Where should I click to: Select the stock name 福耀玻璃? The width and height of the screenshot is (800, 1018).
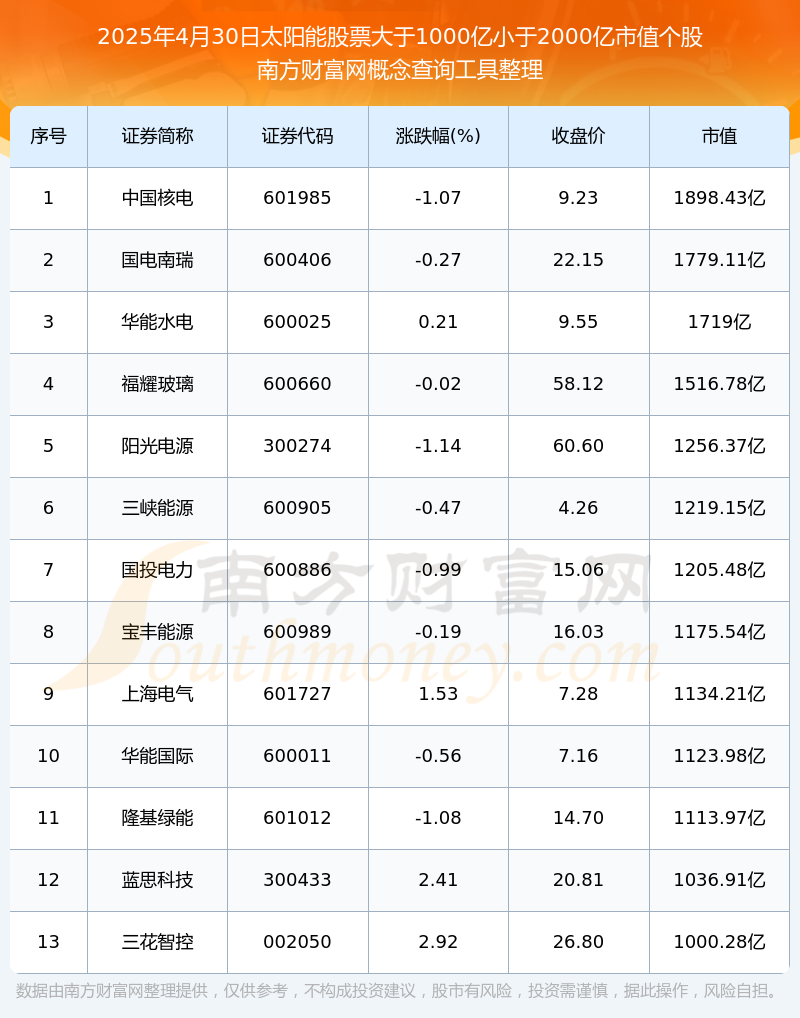coord(158,384)
